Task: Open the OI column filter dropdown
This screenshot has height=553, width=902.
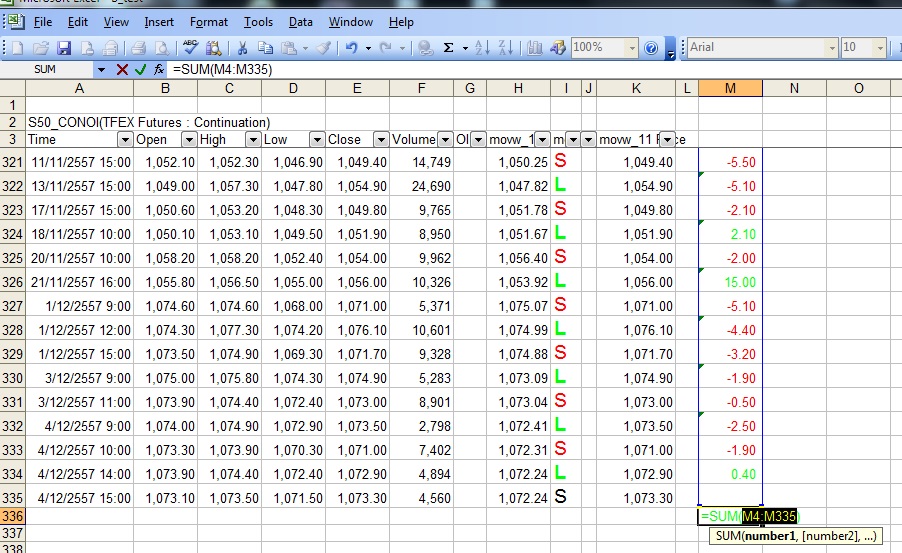Action: [x=478, y=140]
